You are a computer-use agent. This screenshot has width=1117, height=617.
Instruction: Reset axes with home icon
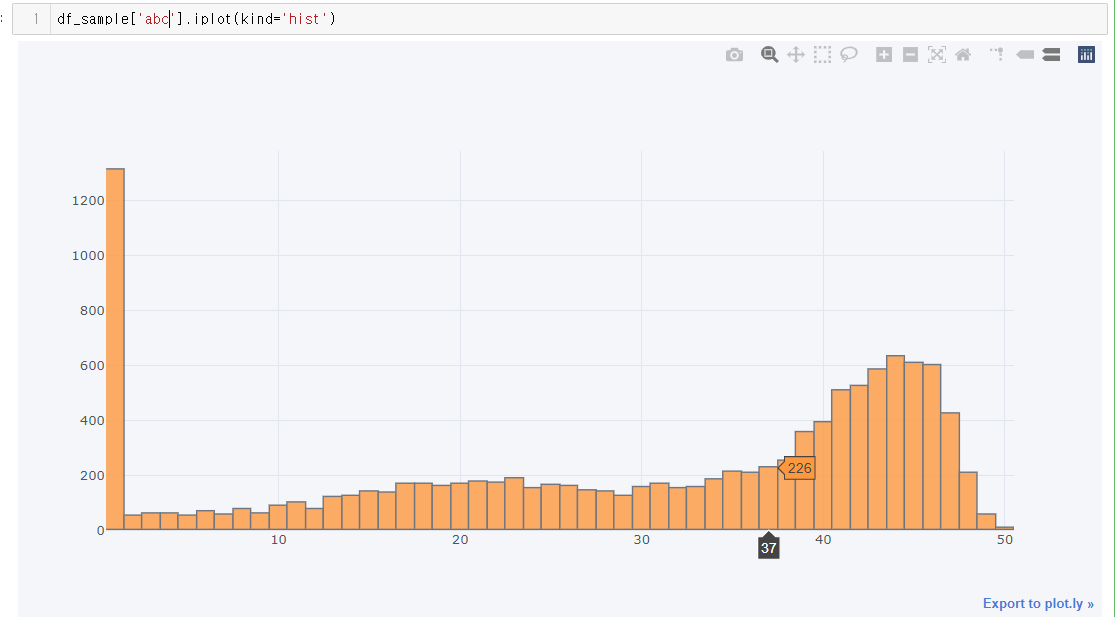tap(963, 55)
